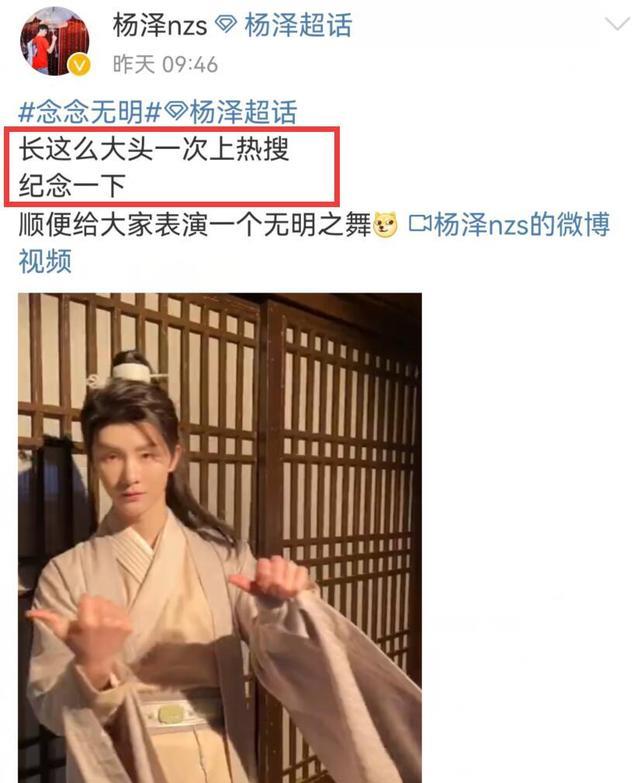
Task: Open the 杨泽nzs profile avatar
Action: tap(54, 41)
